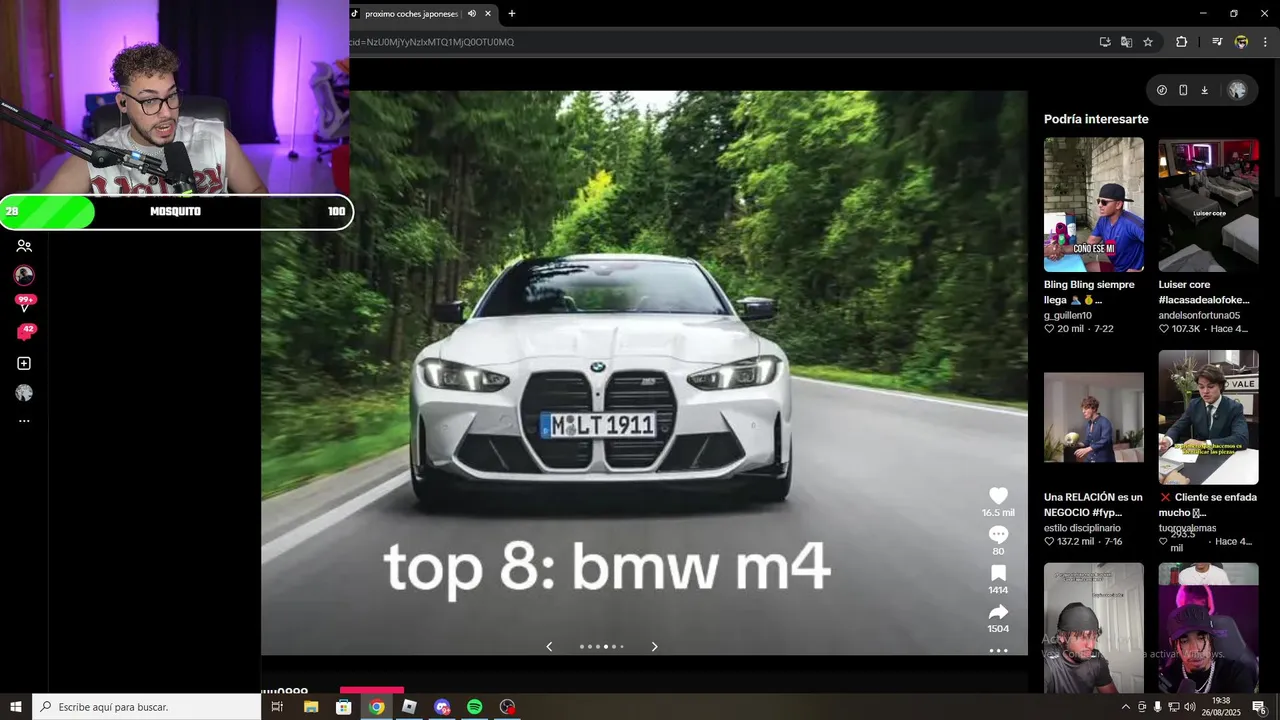The height and width of the screenshot is (720, 1280).
Task: Open comments with the speech bubble icon
Action: pos(998,534)
